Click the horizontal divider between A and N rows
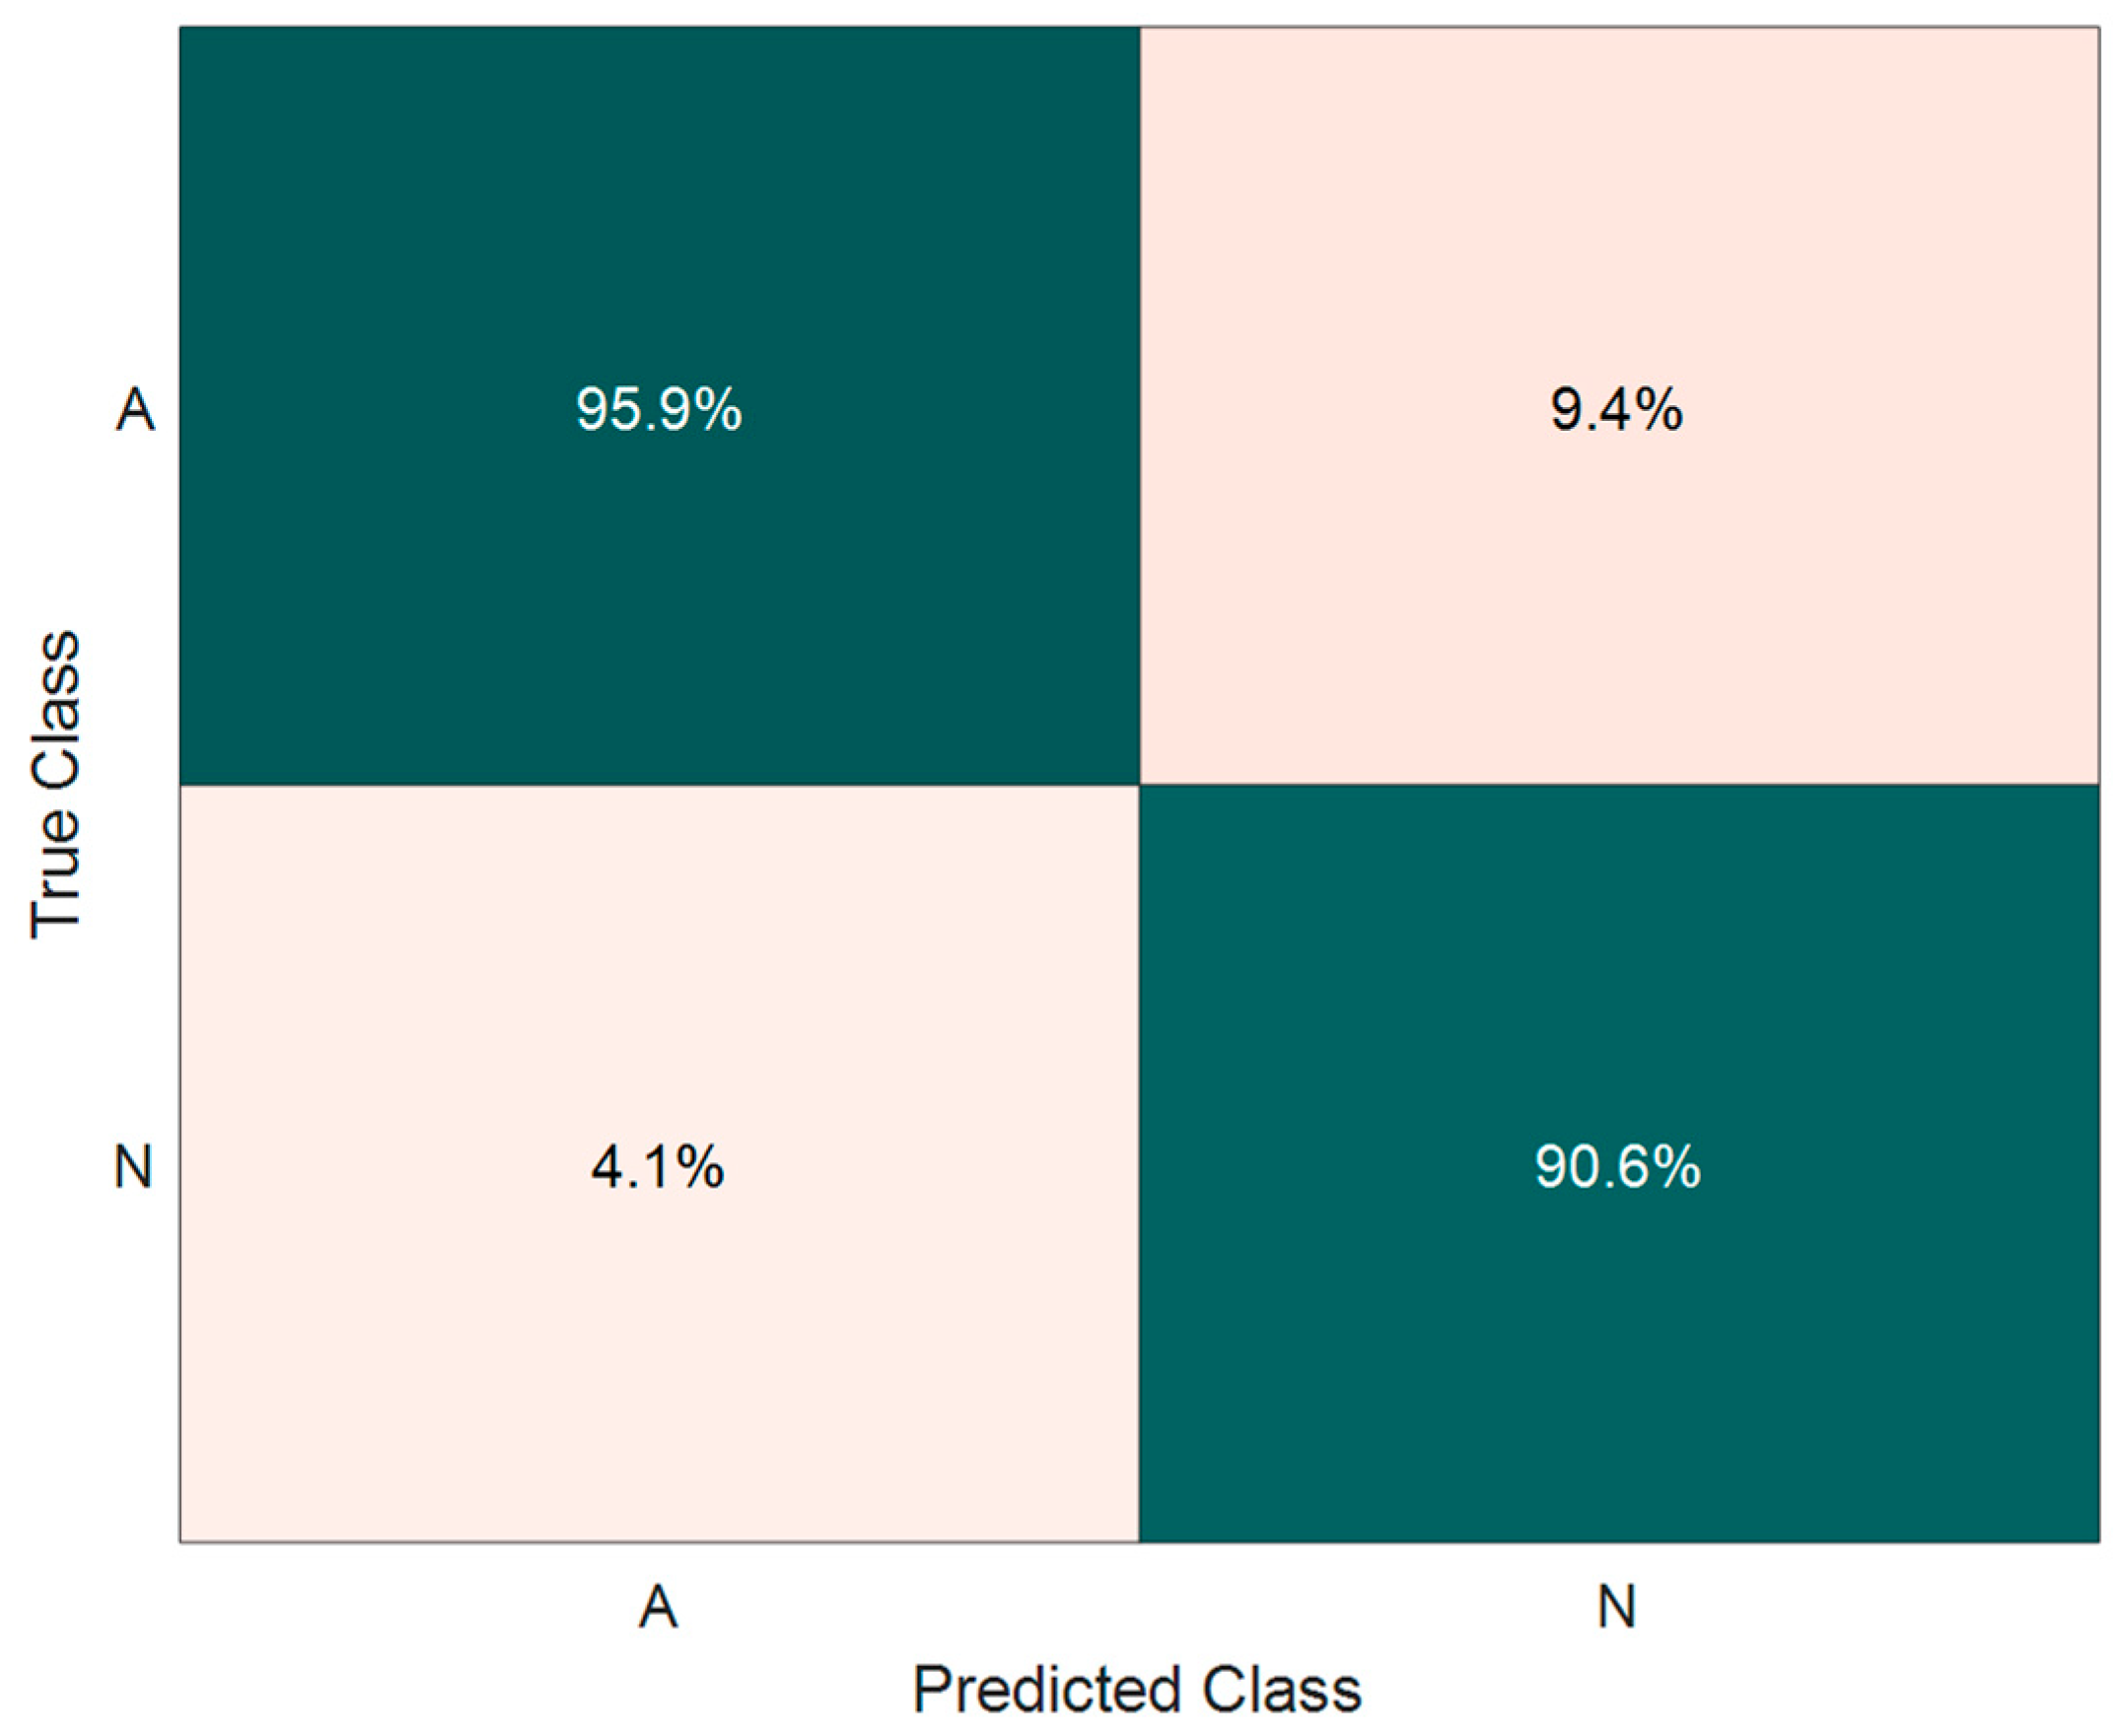The height and width of the screenshot is (1736, 2126). coord(1139,785)
